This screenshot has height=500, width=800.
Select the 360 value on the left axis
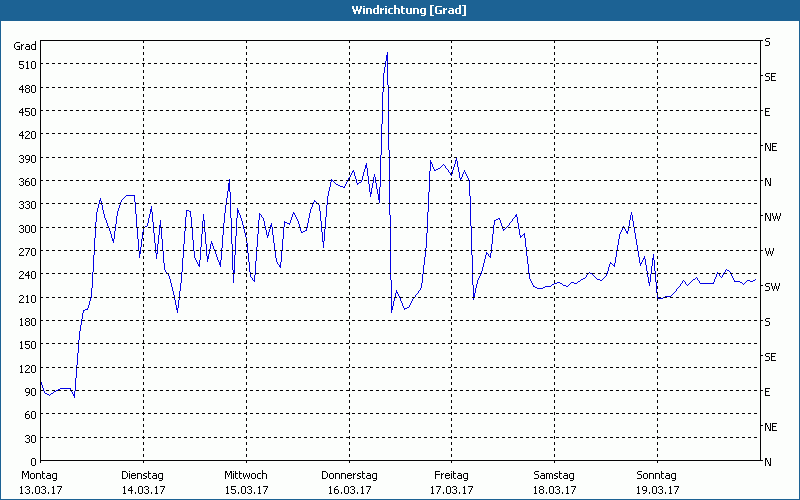coord(28,182)
